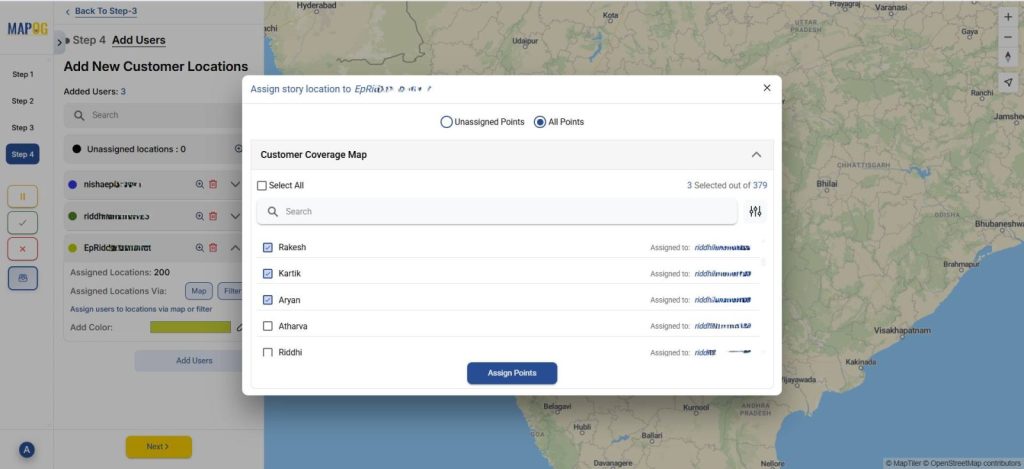Zoom in on the map
Screen dimensions: 1024x469
tap(1007, 17)
